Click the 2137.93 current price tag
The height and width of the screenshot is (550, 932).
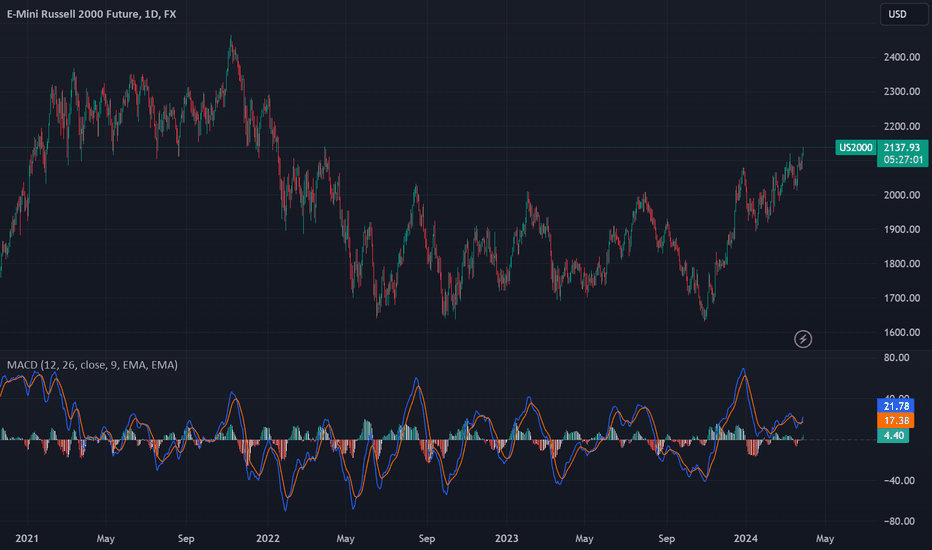[902, 147]
